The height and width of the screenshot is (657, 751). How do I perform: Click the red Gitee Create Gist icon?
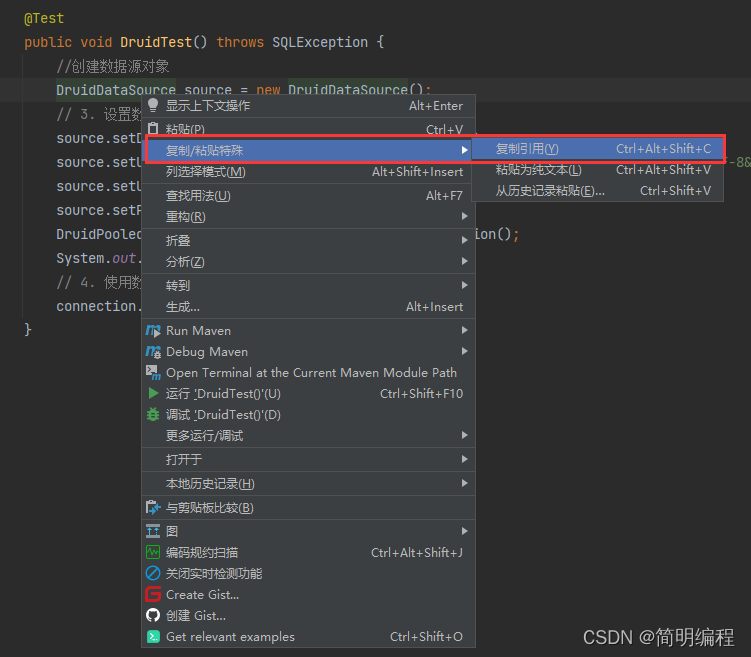point(153,594)
